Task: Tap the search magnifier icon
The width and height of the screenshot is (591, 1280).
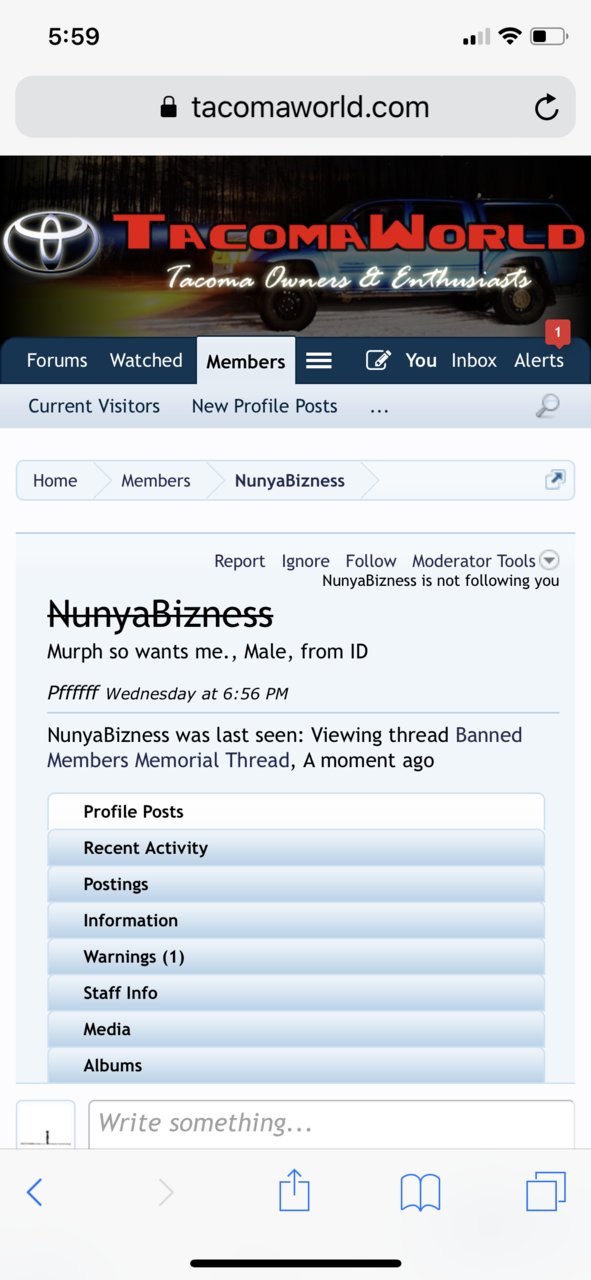Action: tap(547, 406)
